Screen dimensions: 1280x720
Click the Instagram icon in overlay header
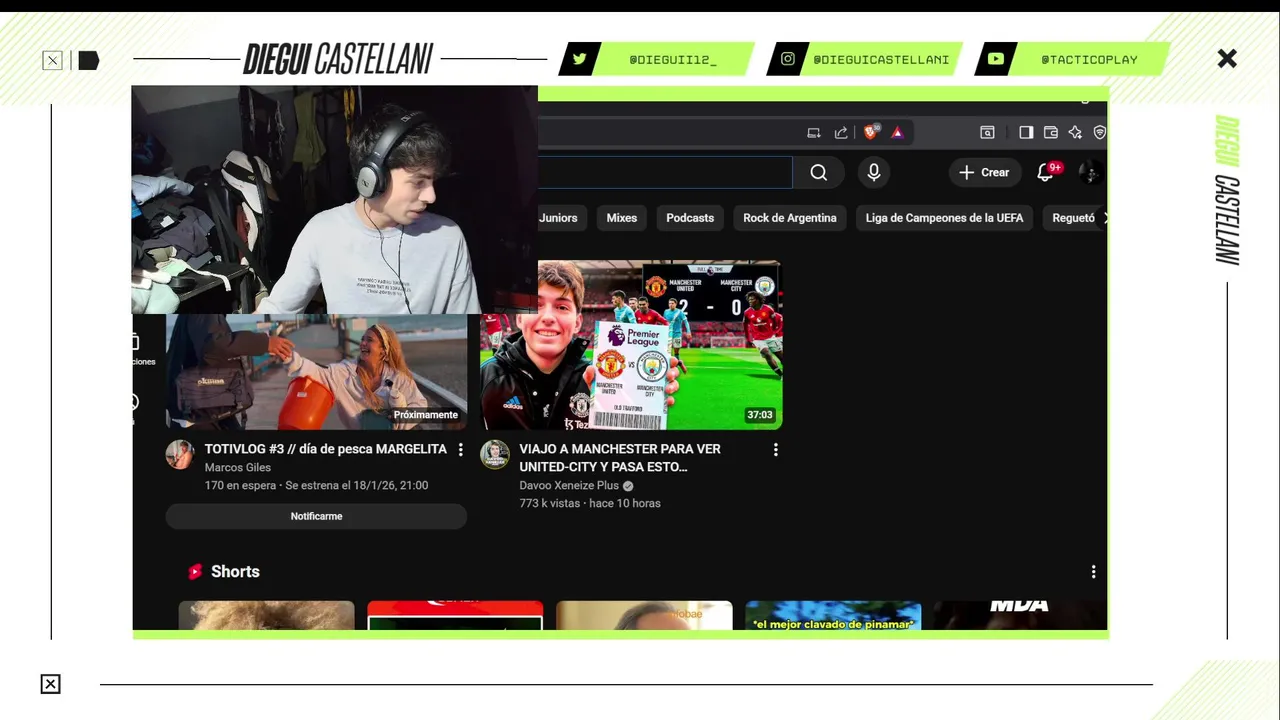tap(788, 59)
